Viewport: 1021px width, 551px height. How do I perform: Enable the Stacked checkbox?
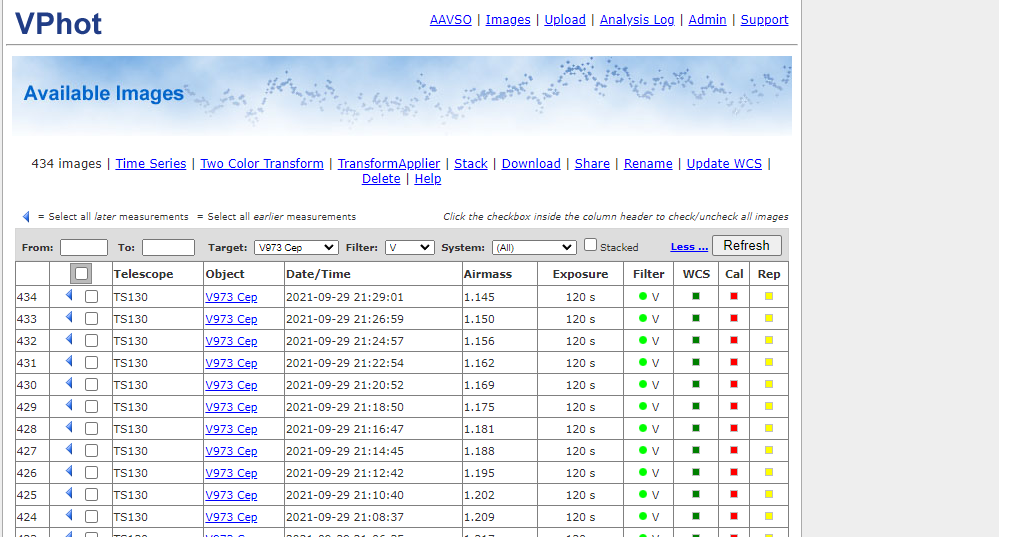click(x=591, y=245)
